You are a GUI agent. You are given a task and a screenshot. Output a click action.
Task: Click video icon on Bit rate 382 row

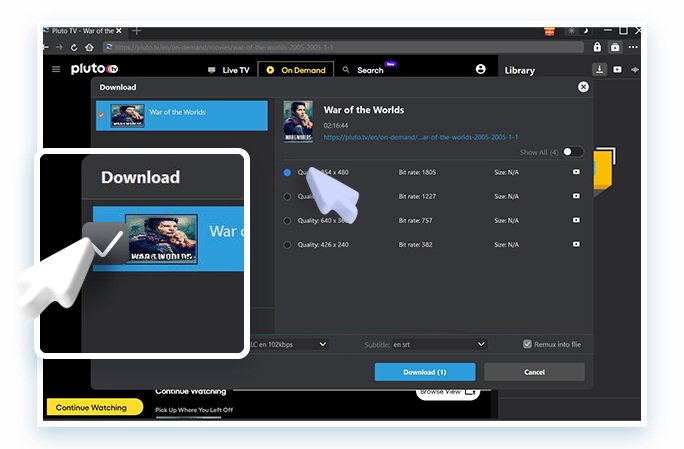576,244
